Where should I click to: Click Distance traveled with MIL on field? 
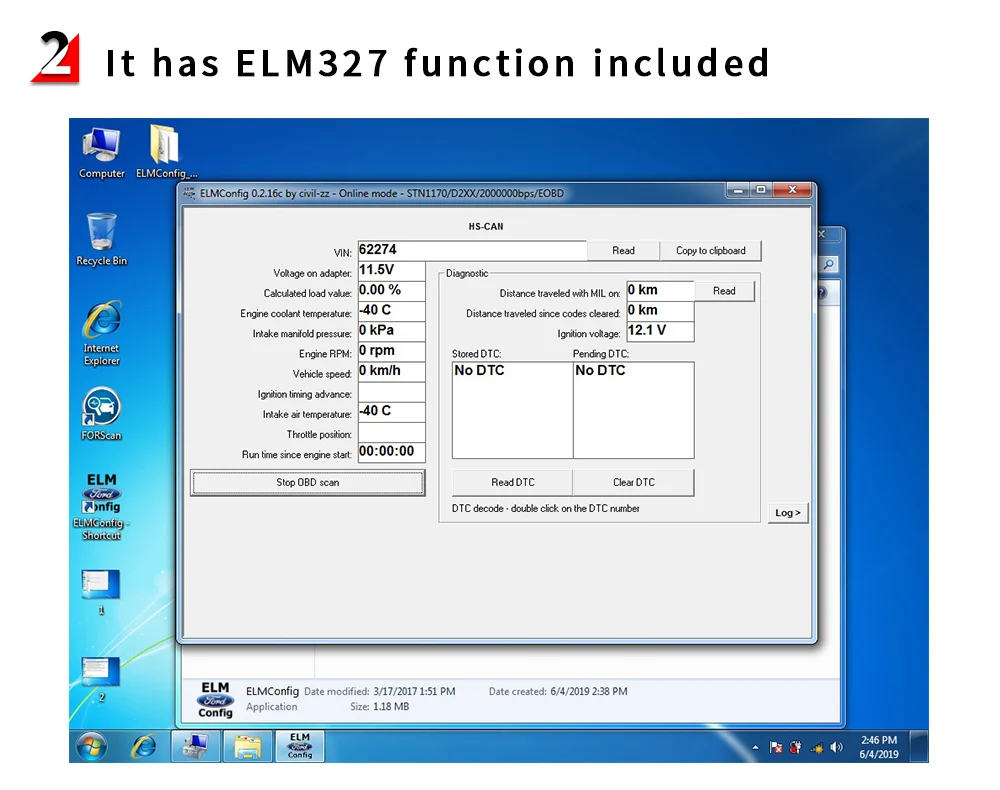coord(660,291)
